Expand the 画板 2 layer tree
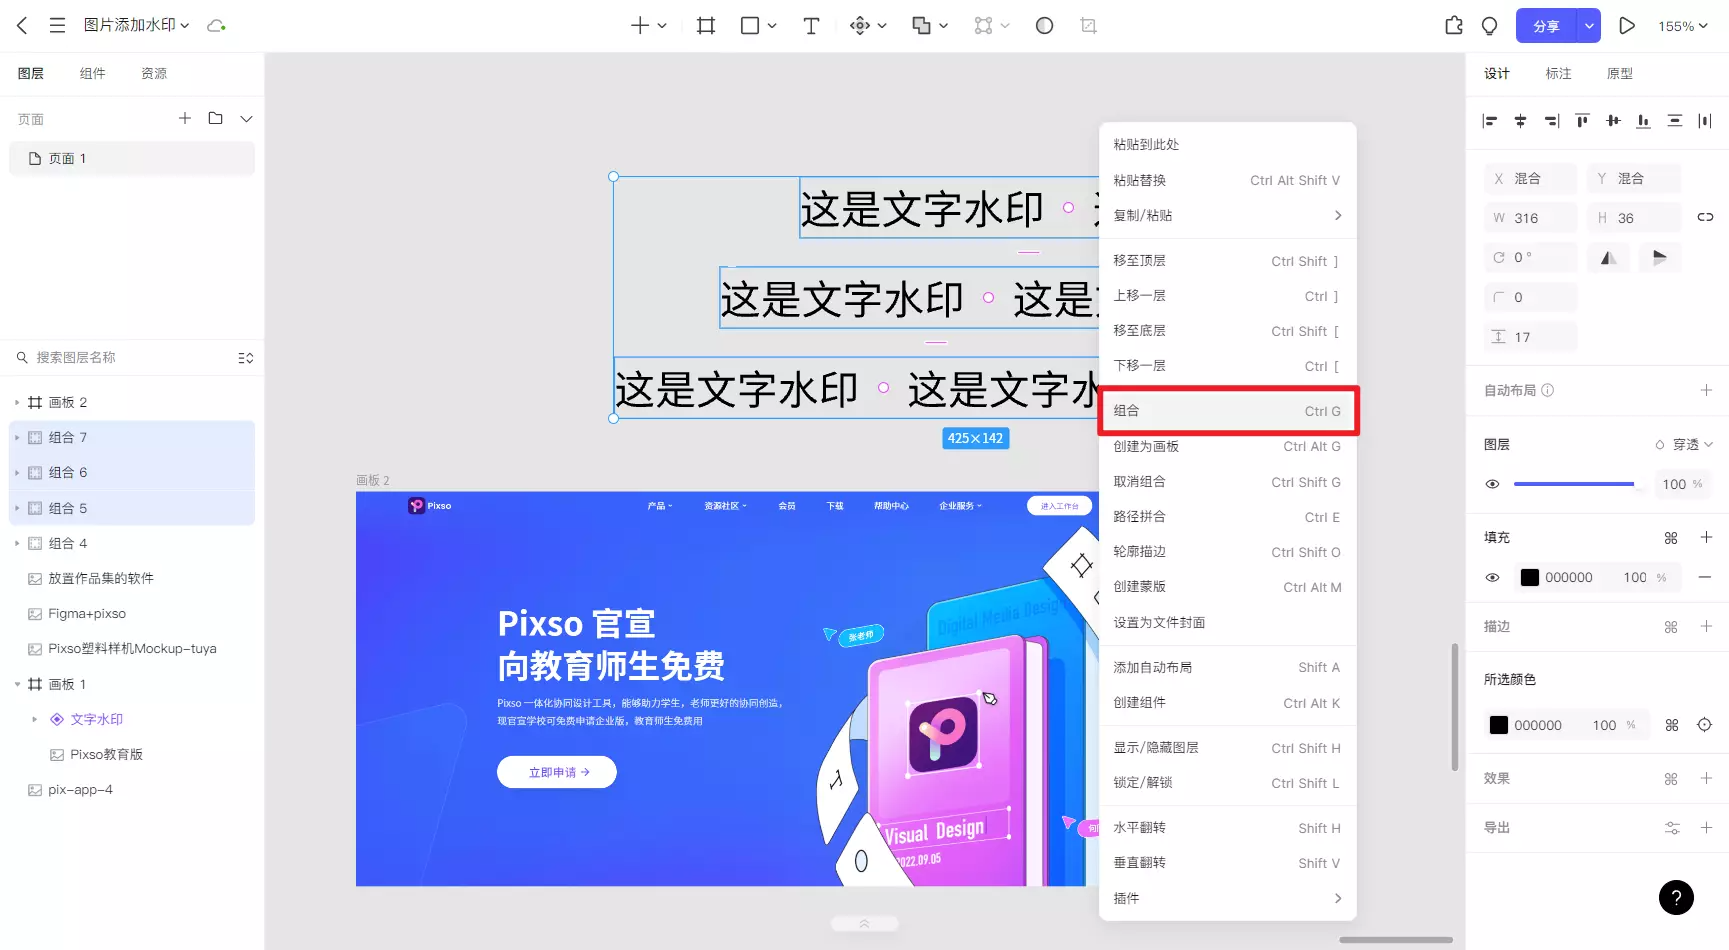This screenshot has height=950, width=1729. [x=17, y=403]
